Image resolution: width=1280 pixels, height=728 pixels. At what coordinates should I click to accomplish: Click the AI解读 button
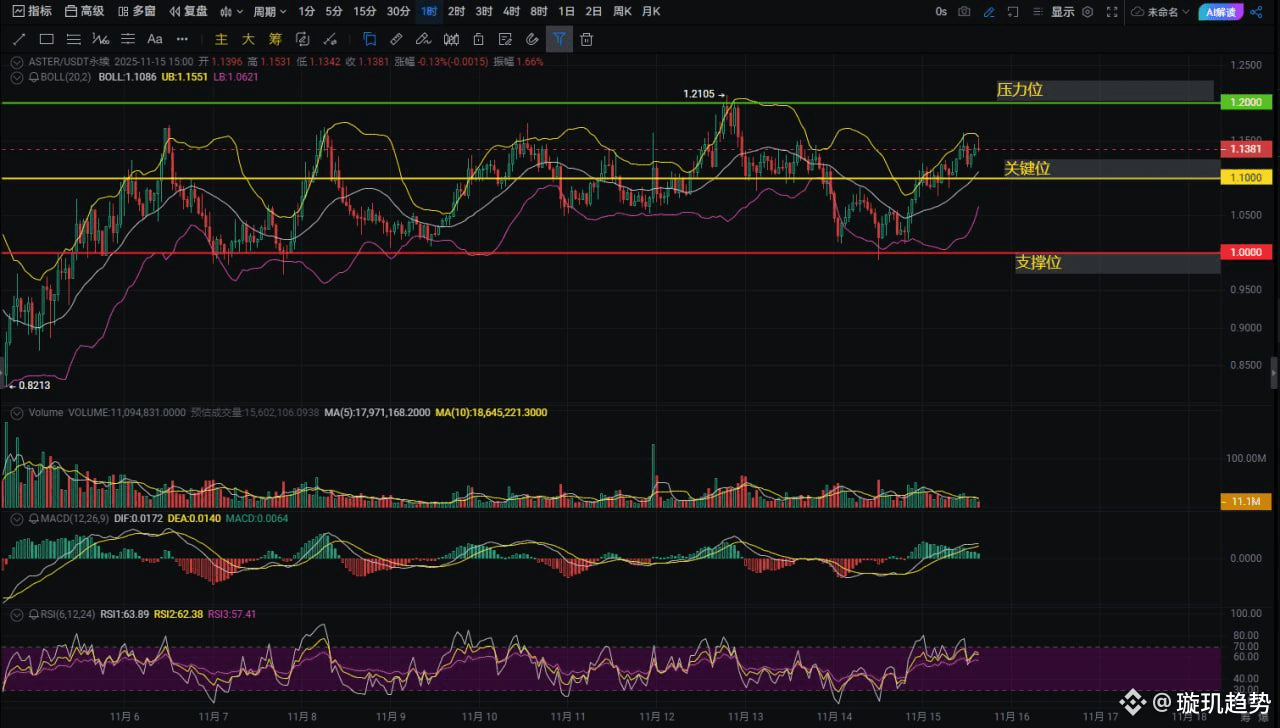coord(1219,12)
